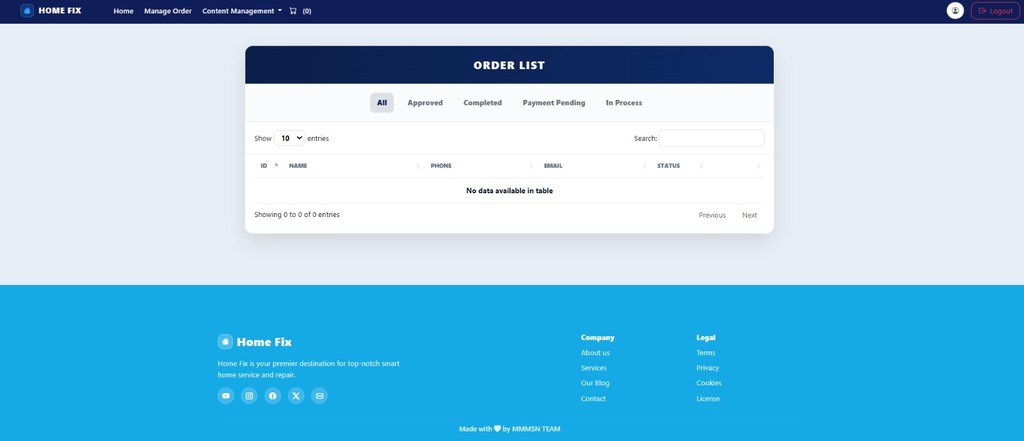1024x441 pixels.
Task: Open the X (Twitter) social icon
Action: 296,395
